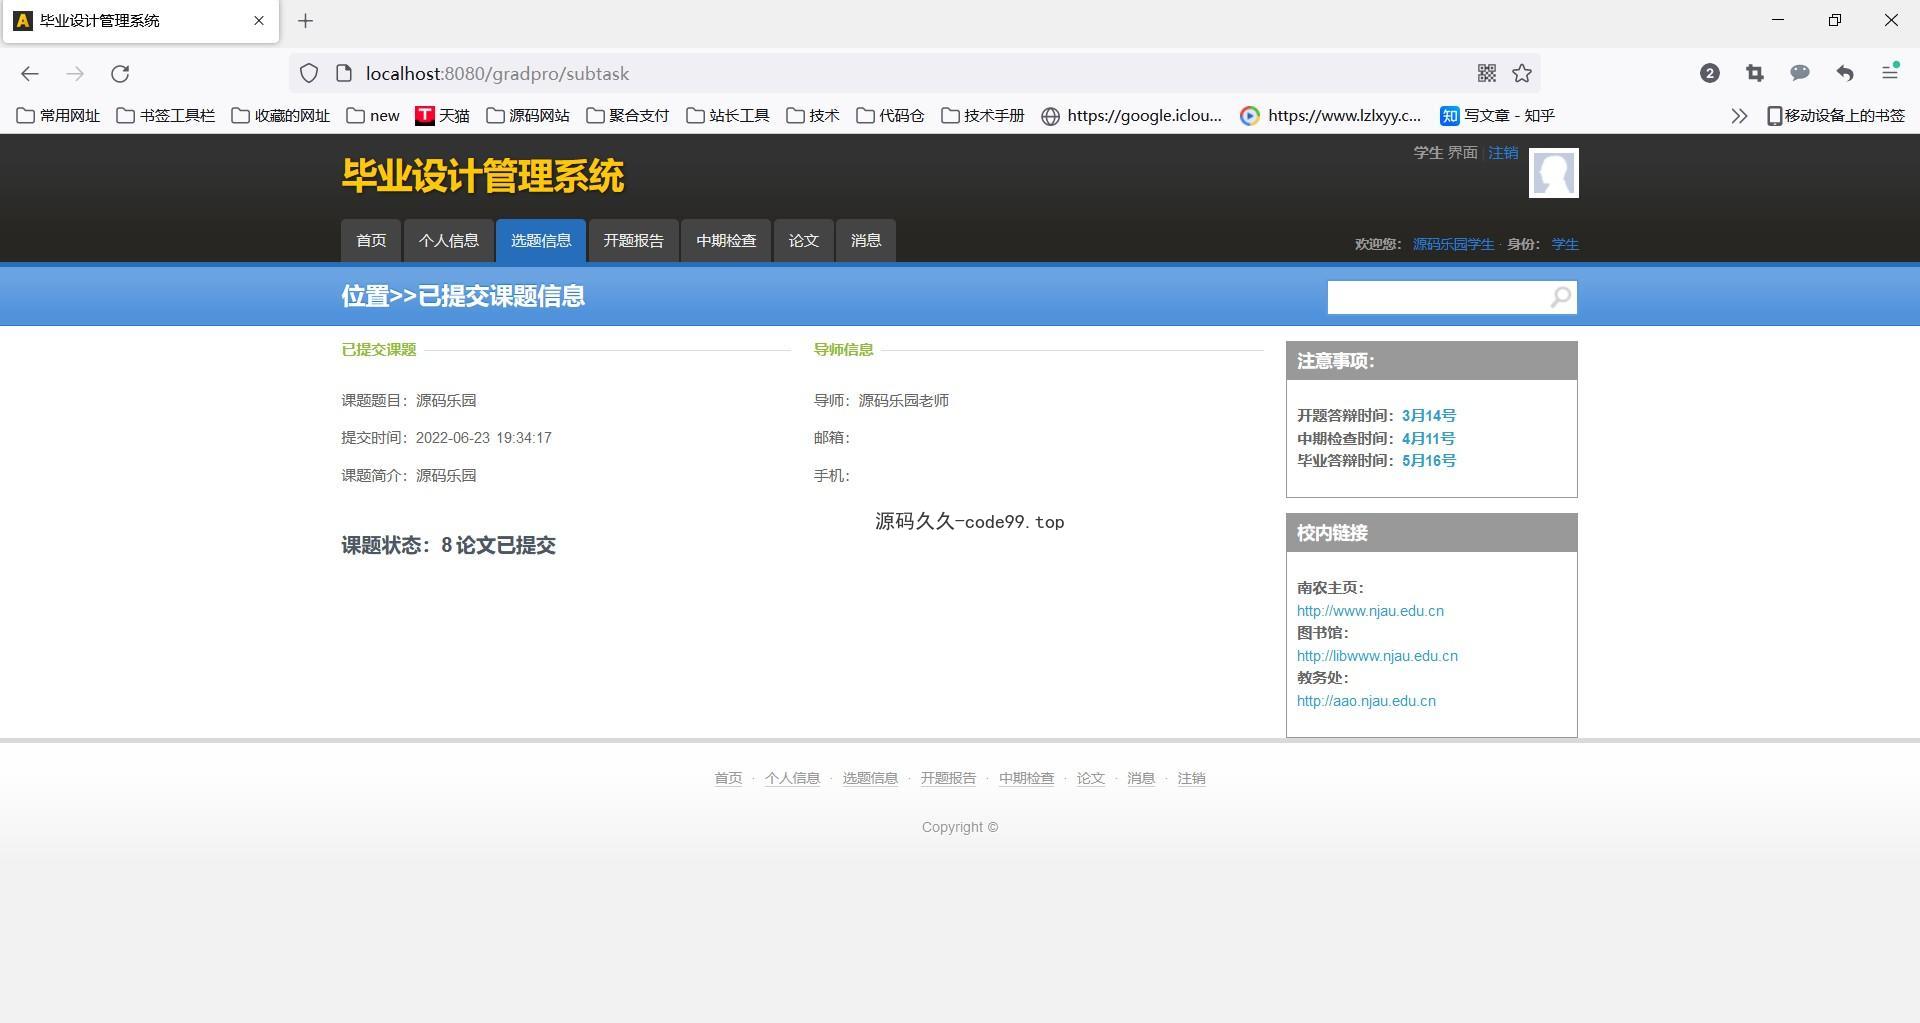Screen dimensions: 1920x1023
Task: Click footer 首页 link
Action: tap(728, 778)
